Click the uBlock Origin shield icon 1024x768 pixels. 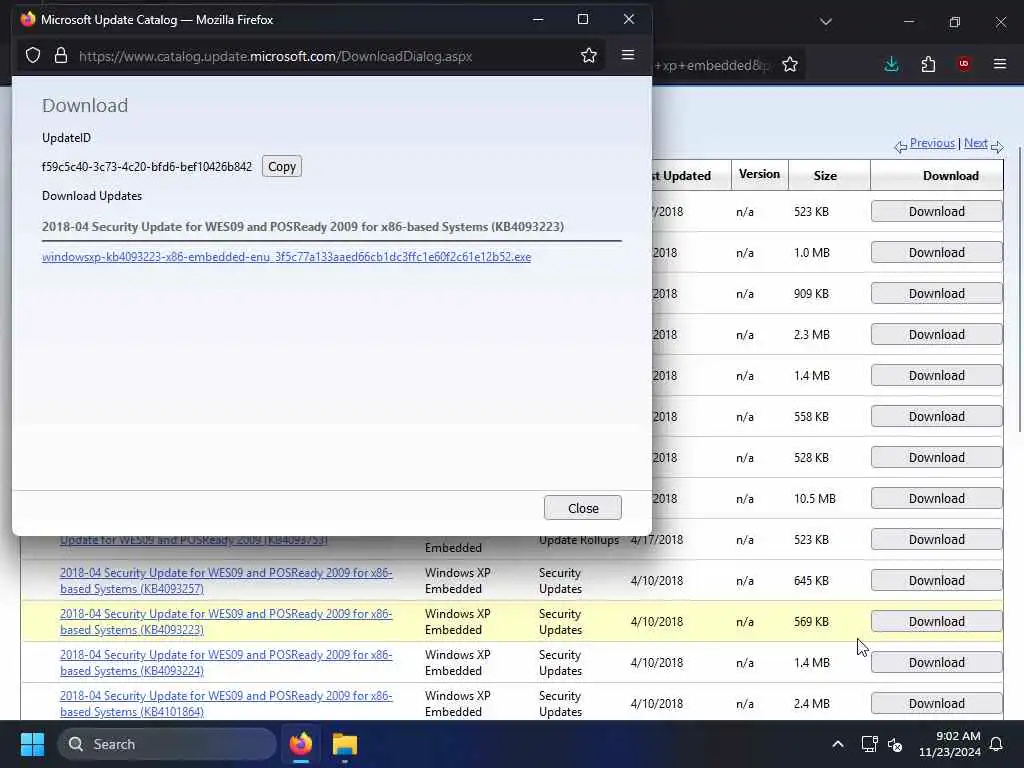click(x=964, y=64)
